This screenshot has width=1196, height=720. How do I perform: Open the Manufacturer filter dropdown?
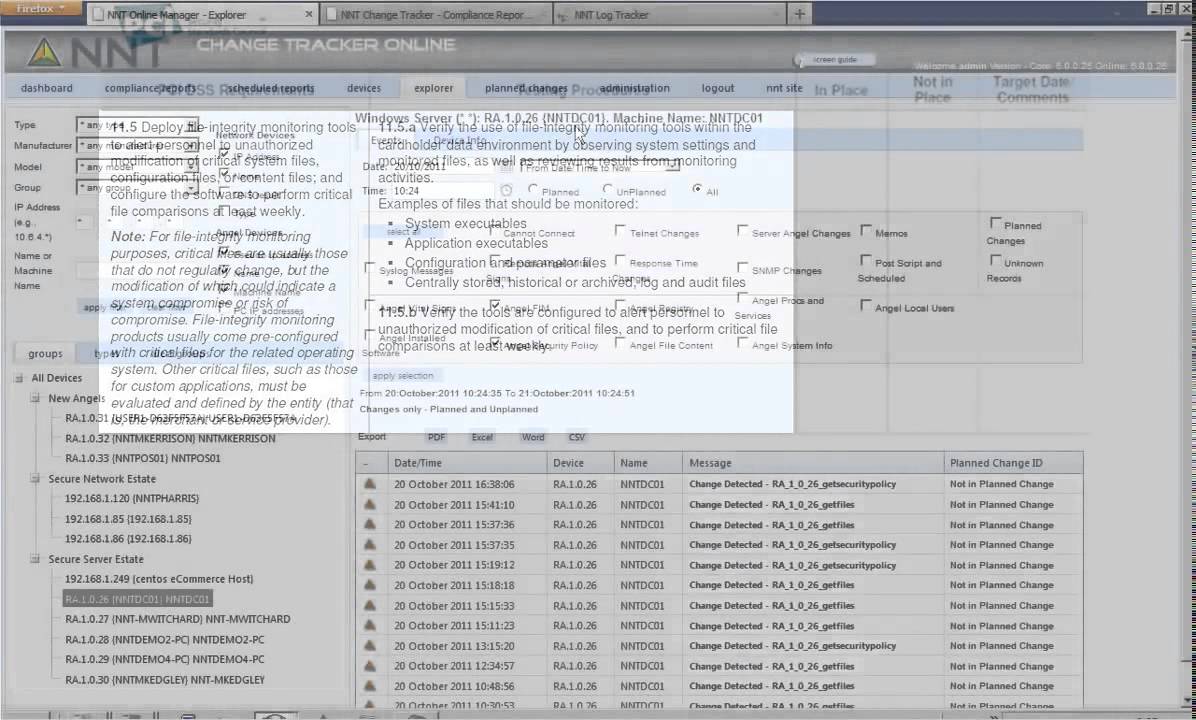[x=137, y=145]
